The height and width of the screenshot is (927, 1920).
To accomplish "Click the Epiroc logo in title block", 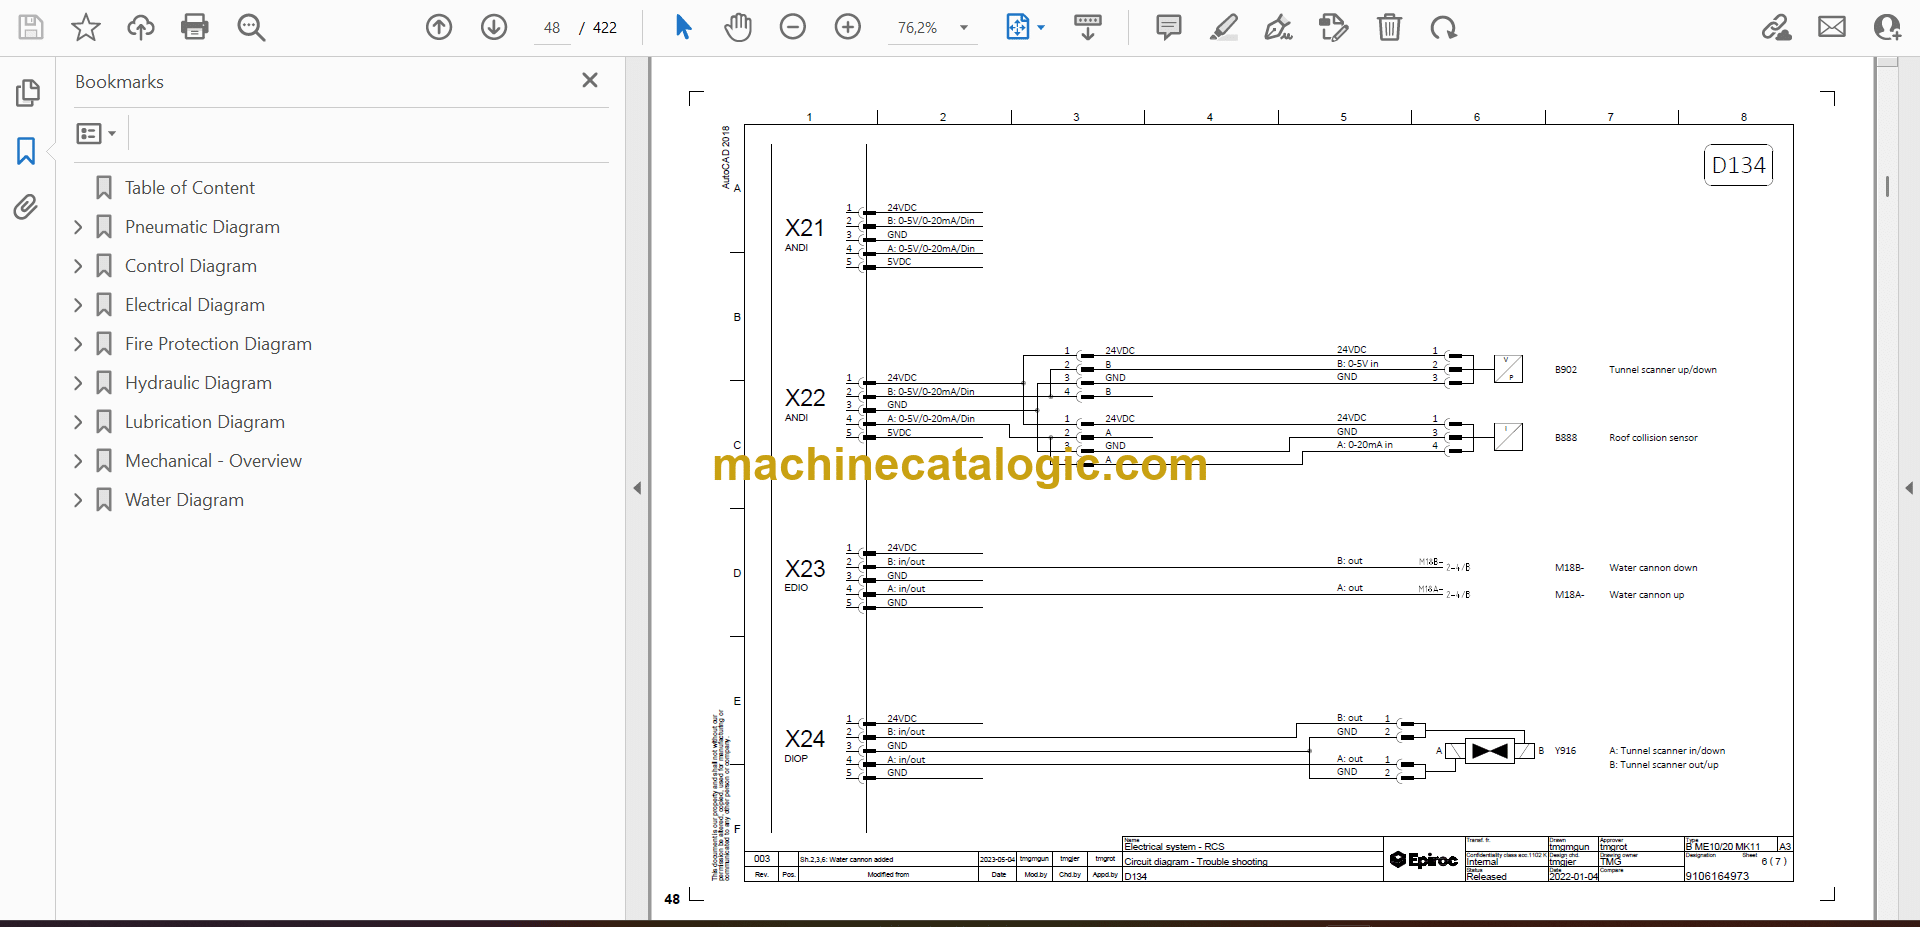I will click(x=1423, y=860).
